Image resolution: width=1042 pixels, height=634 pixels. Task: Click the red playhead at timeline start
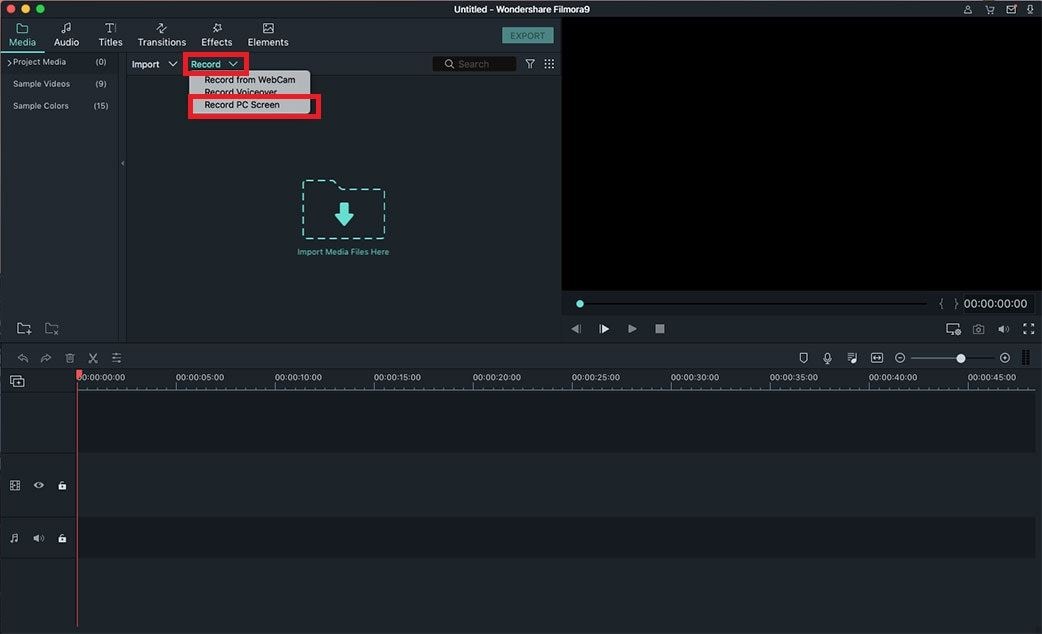pyautogui.click(x=79, y=375)
